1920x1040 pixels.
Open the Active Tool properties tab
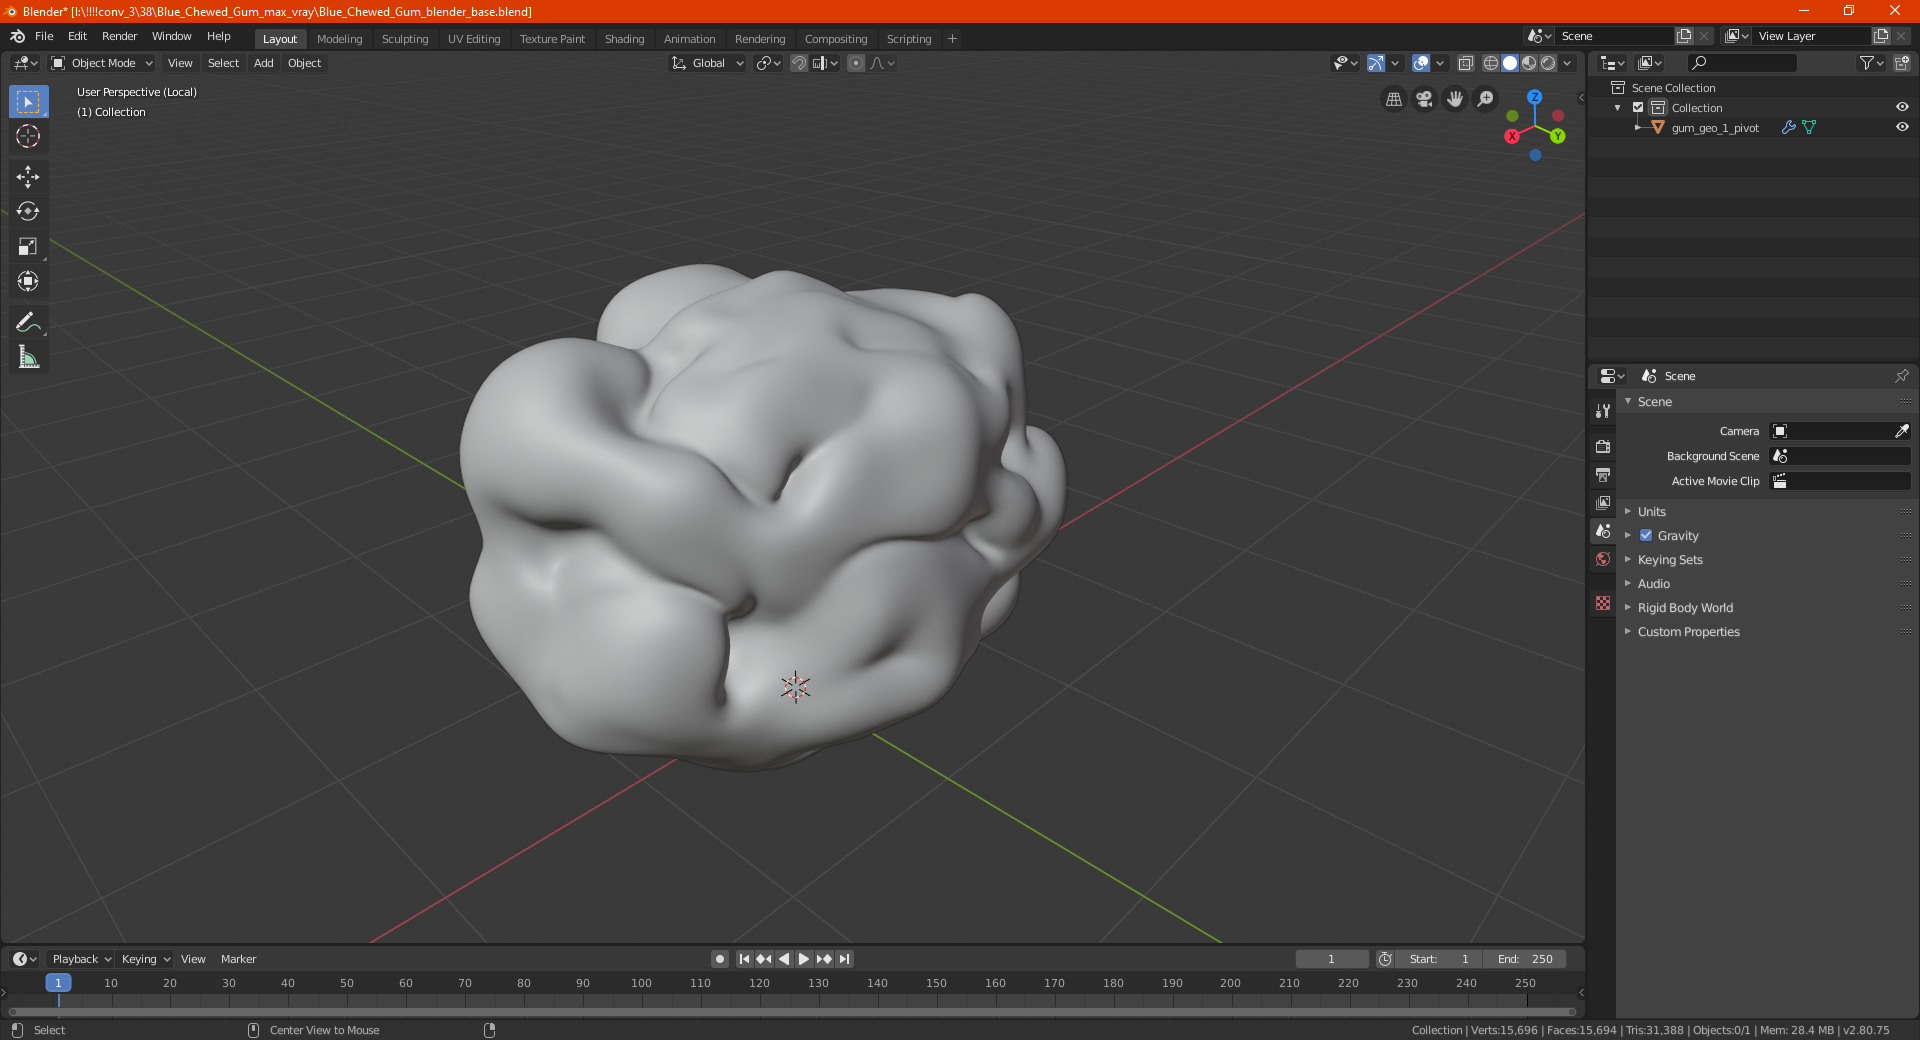click(1603, 410)
